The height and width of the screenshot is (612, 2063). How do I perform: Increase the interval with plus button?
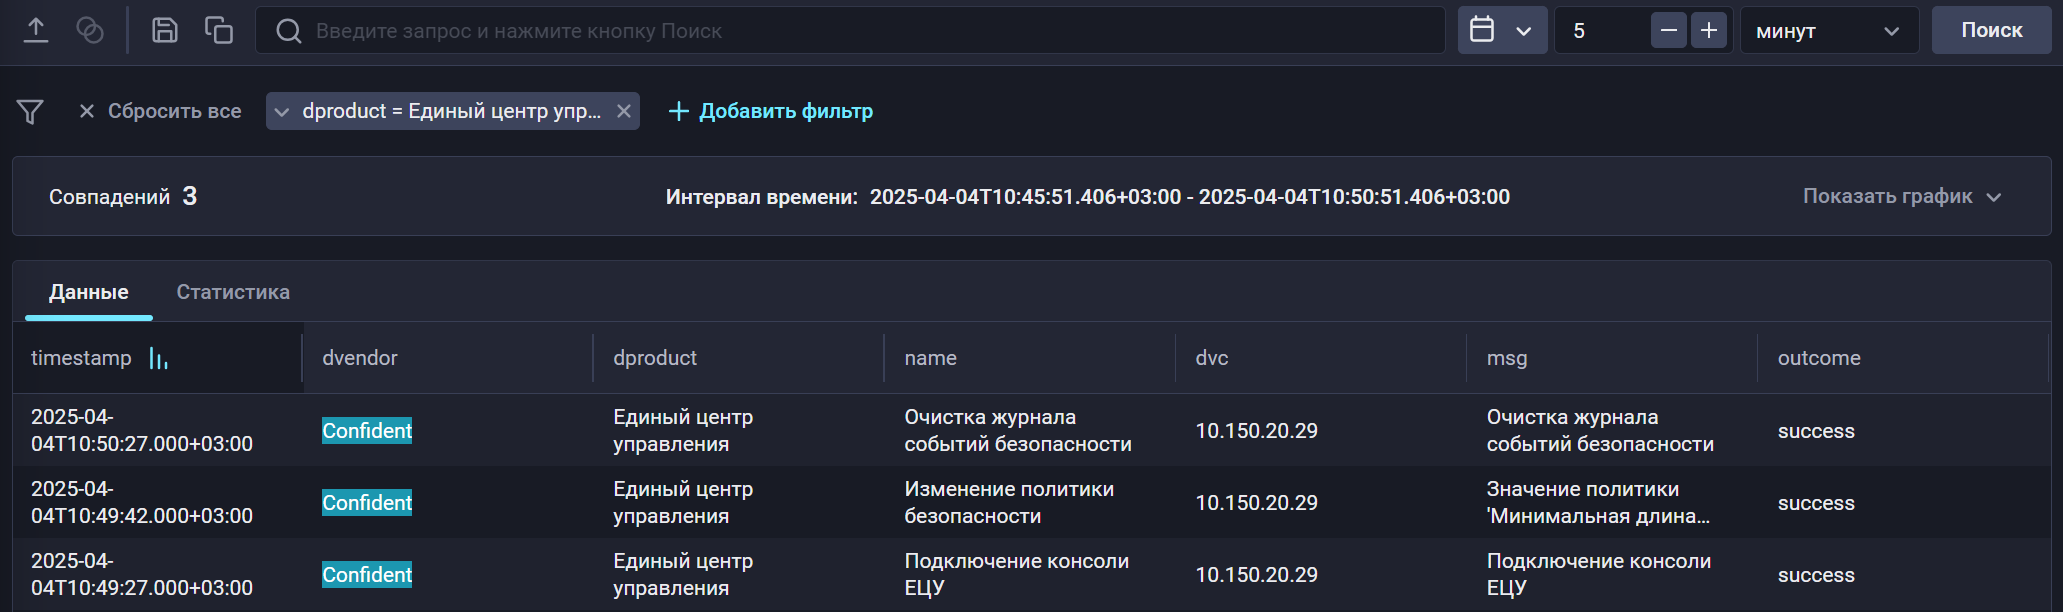click(x=1709, y=30)
